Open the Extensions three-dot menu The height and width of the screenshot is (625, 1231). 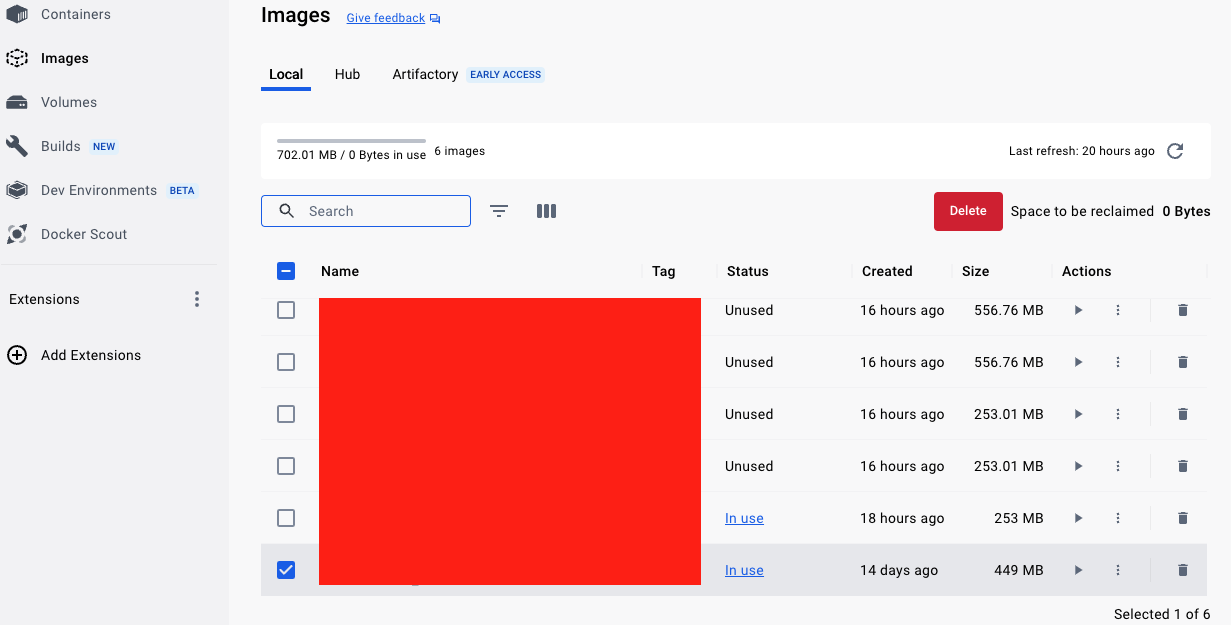[x=197, y=299]
